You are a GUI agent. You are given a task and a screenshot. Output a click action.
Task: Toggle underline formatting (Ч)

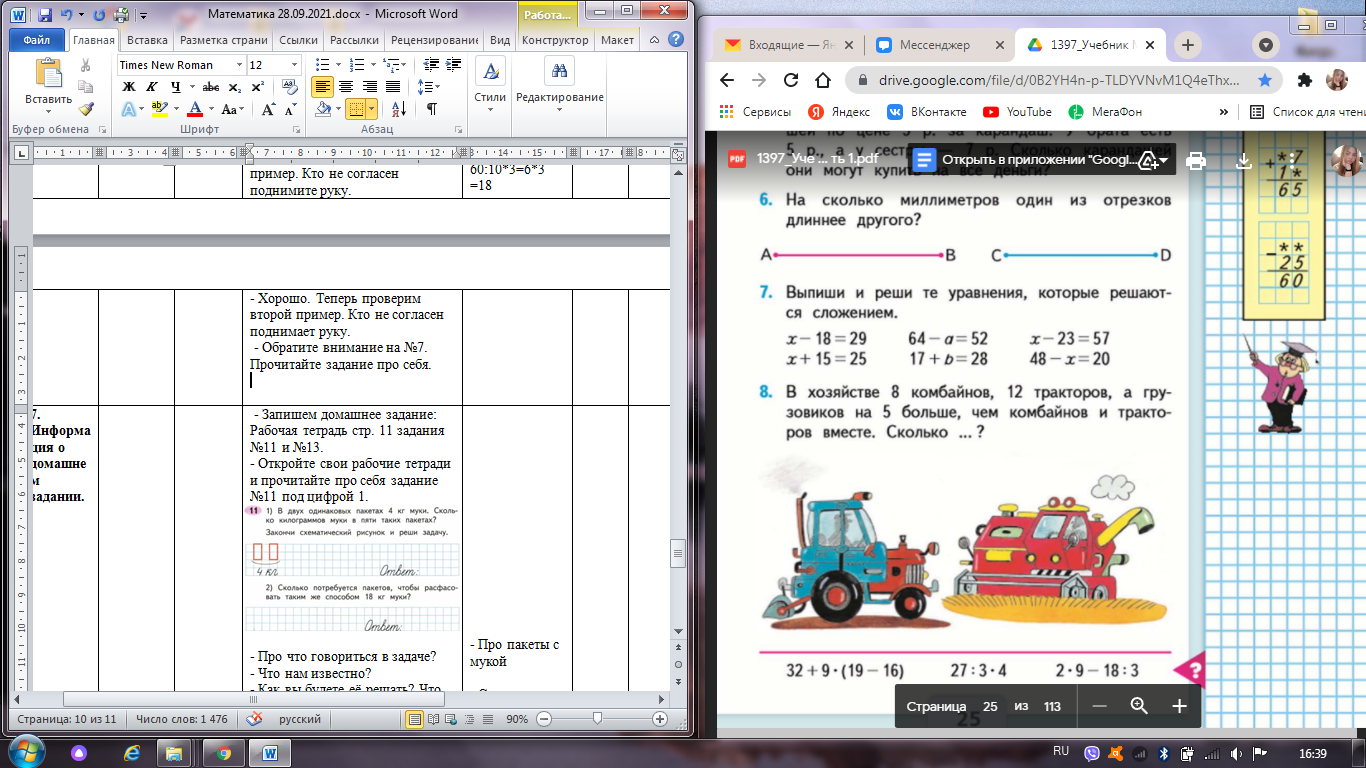click(174, 87)
